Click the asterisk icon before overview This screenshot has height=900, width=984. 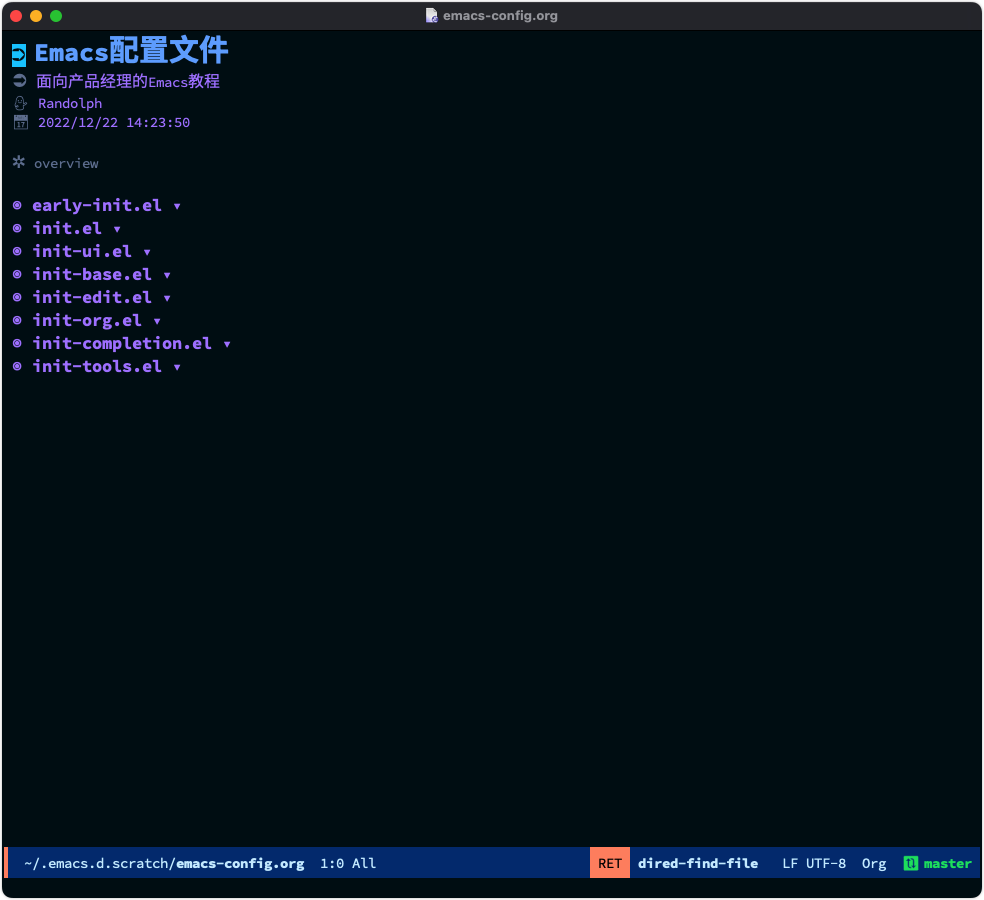click(x=19, y=163)
